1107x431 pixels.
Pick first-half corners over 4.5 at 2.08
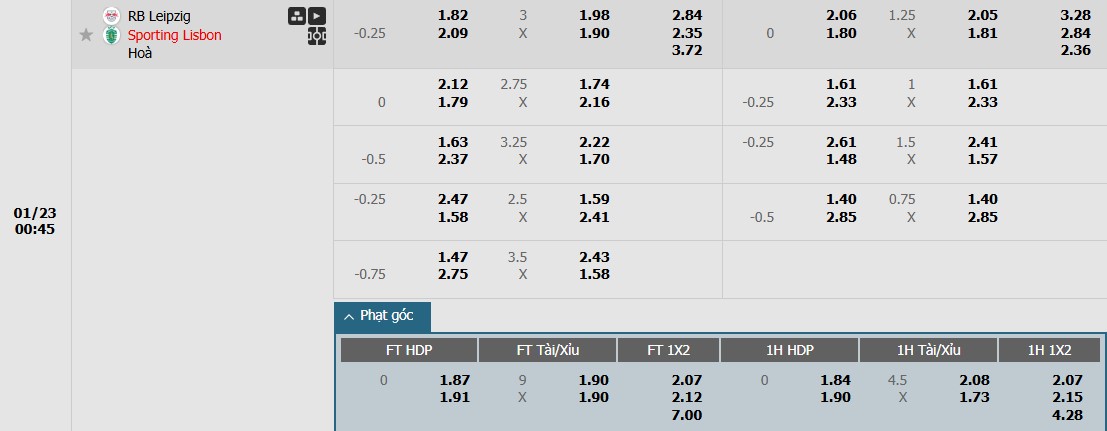pos(974,380)
